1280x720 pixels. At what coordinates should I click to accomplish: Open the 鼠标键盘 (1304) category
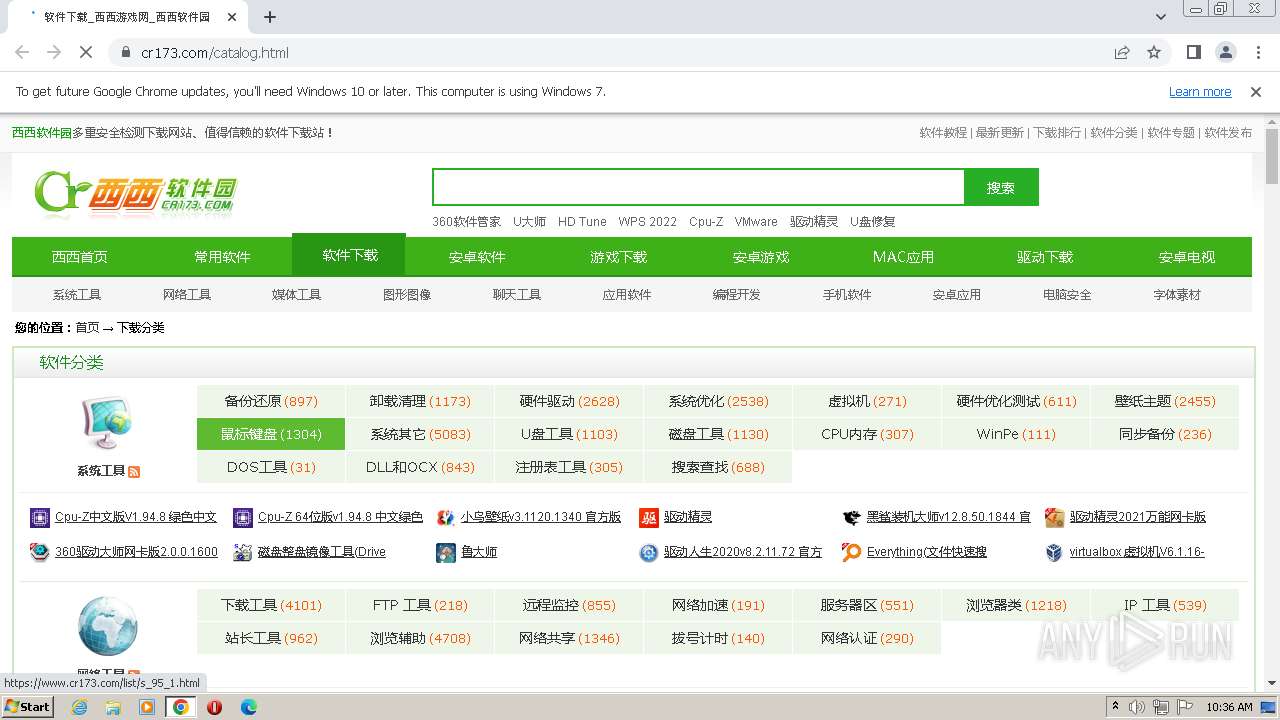tap(271, 434)
